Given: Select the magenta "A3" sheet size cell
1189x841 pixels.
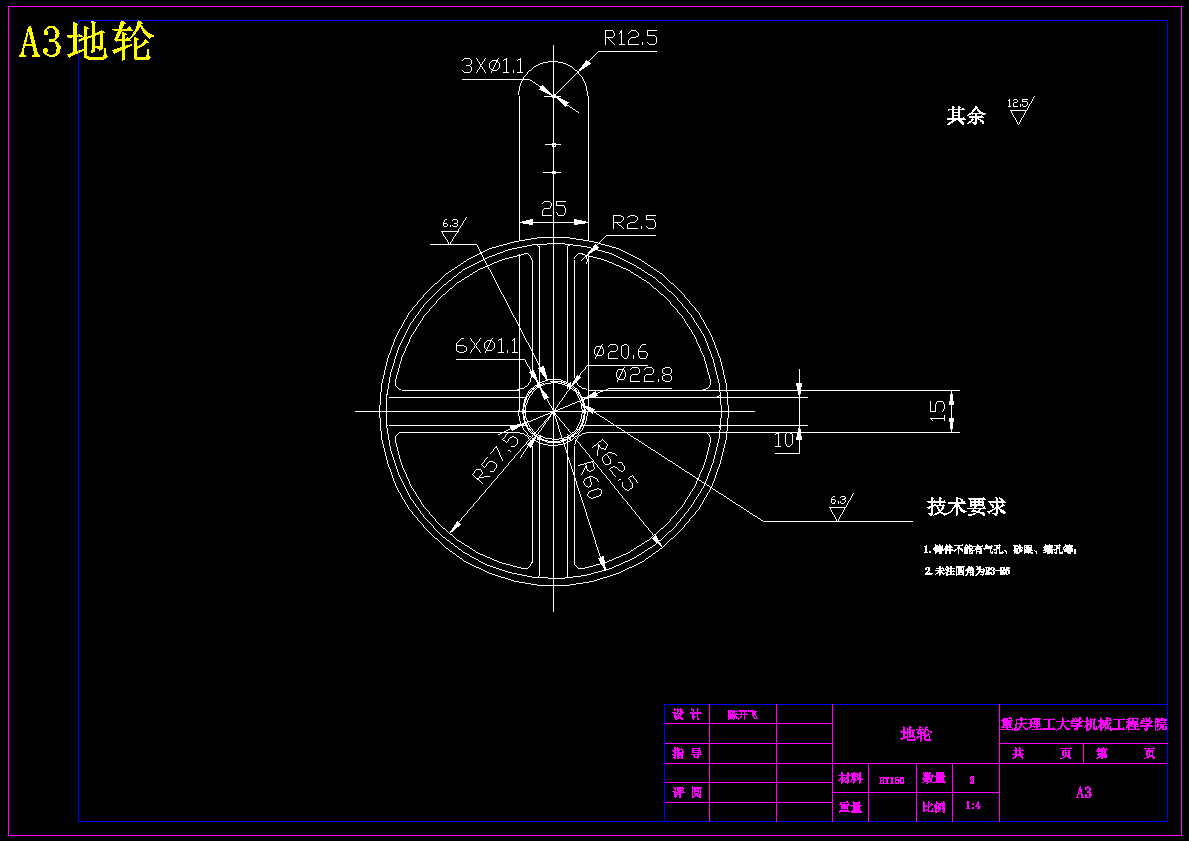Looking at the screenshot, I should [x=1084, y=792].
